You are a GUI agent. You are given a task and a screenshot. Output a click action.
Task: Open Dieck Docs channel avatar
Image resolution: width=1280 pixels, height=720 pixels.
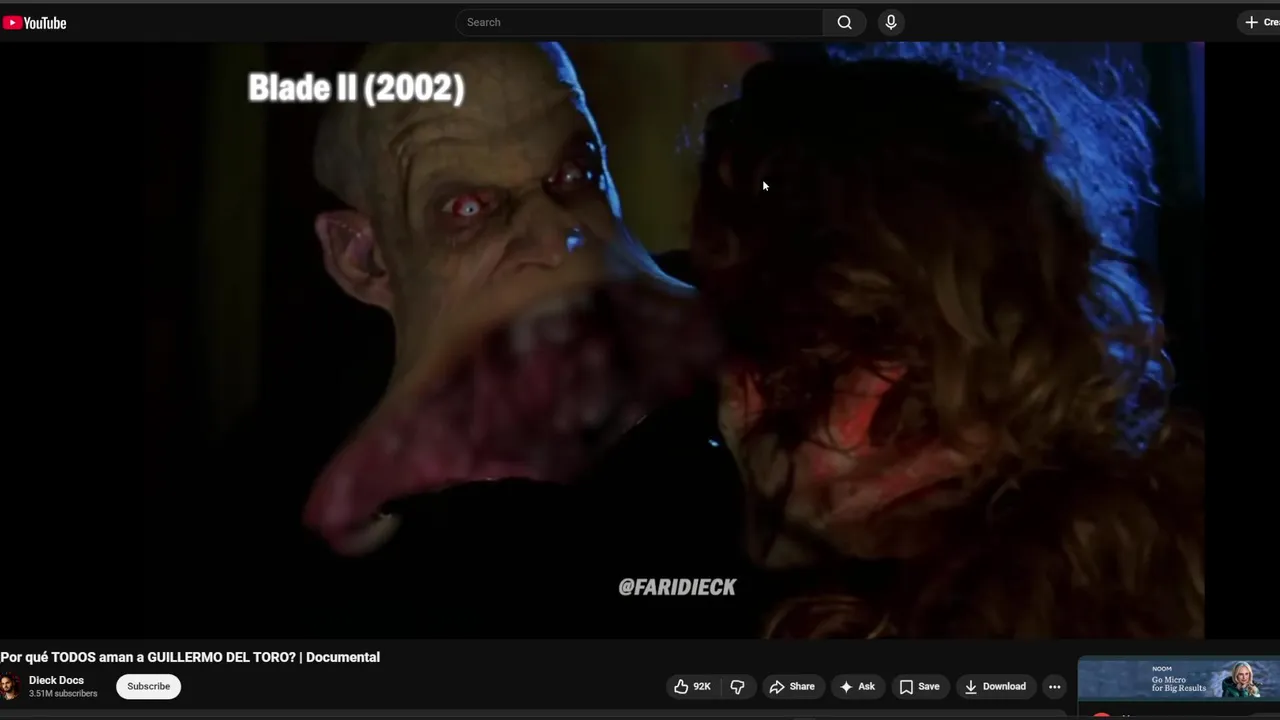[x=10, y=686]
